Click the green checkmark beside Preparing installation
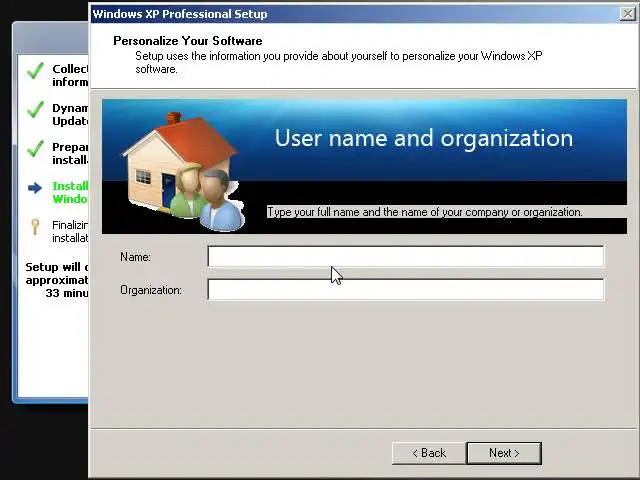 point(35,149)
